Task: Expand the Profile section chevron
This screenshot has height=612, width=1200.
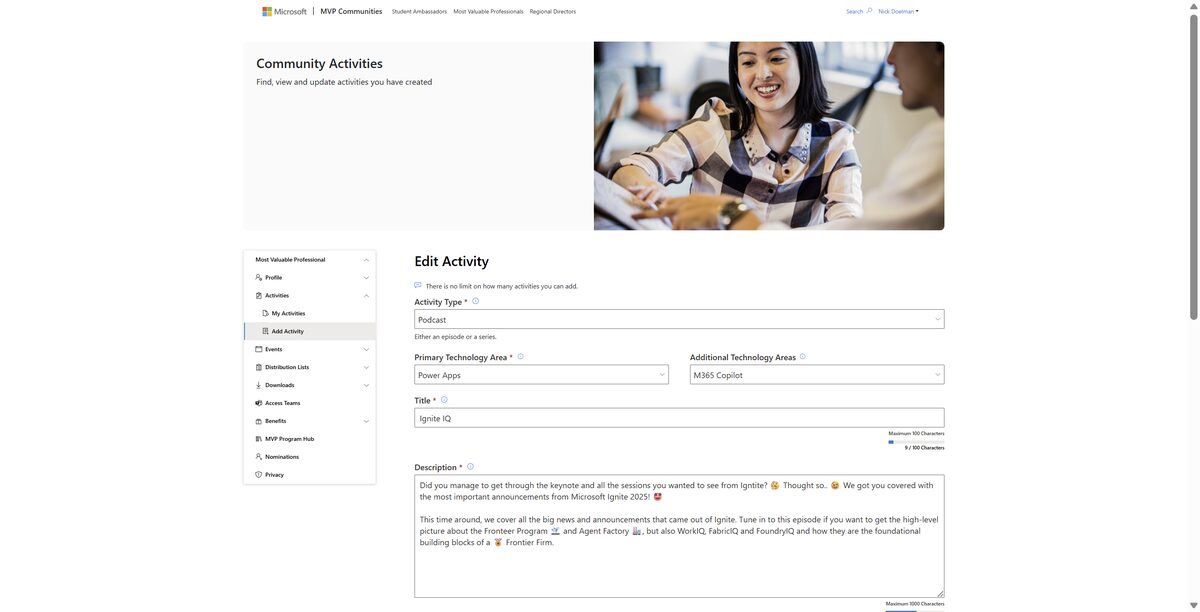Action: (x=366, y=277)
